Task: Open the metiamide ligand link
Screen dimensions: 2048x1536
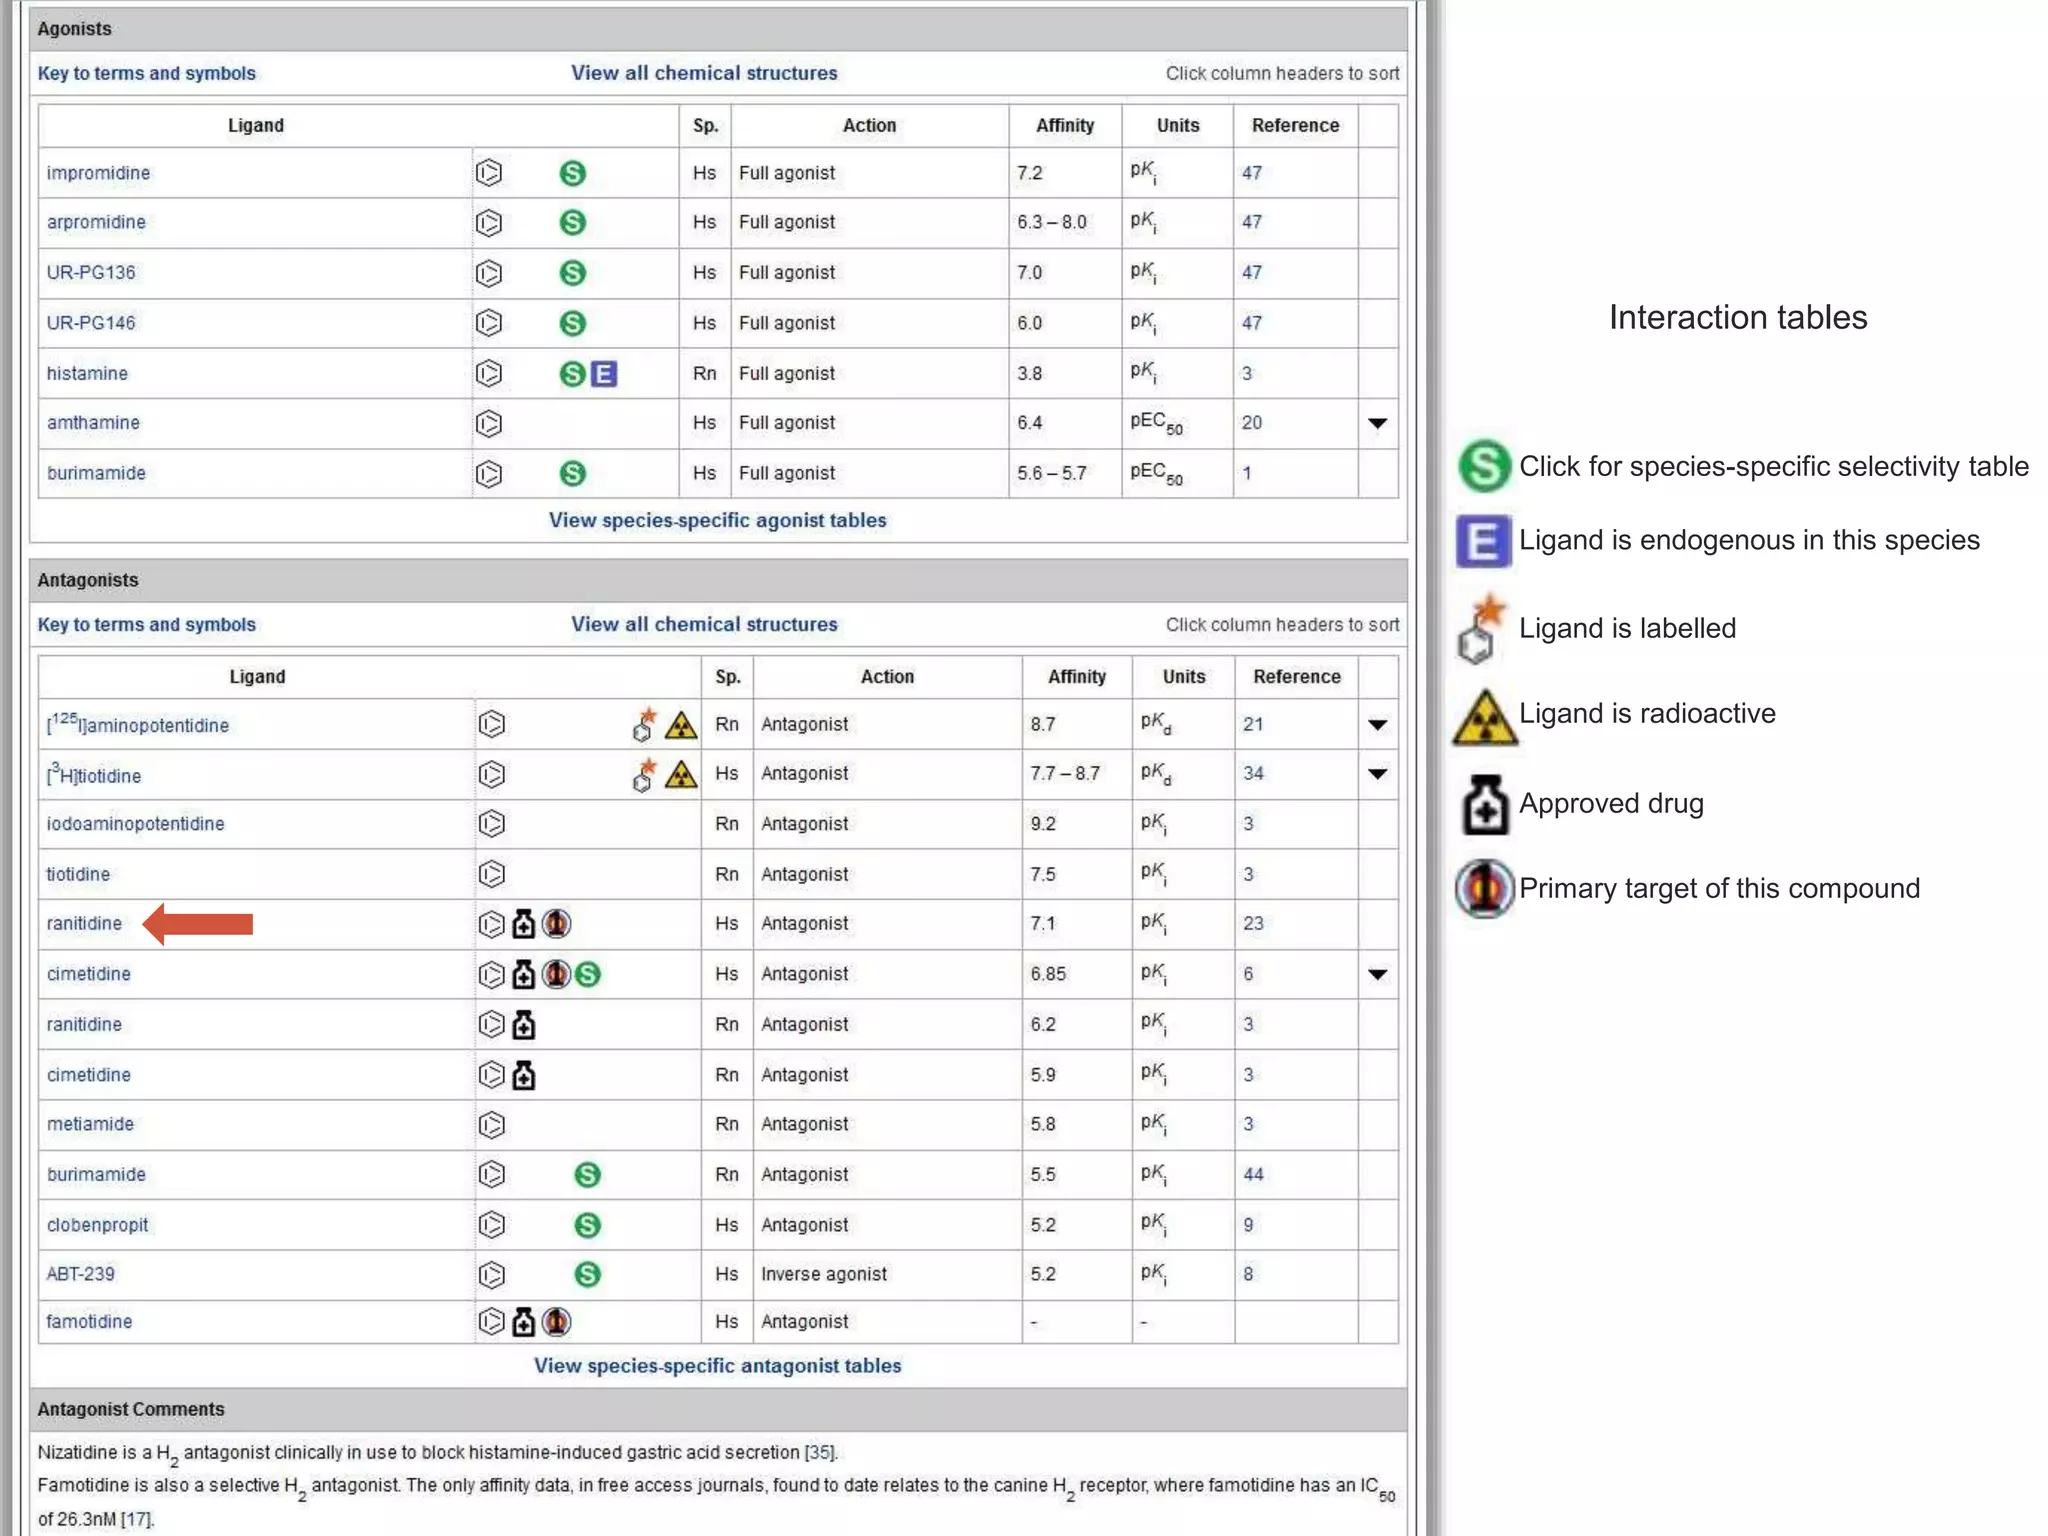Action: [90, 1124]
